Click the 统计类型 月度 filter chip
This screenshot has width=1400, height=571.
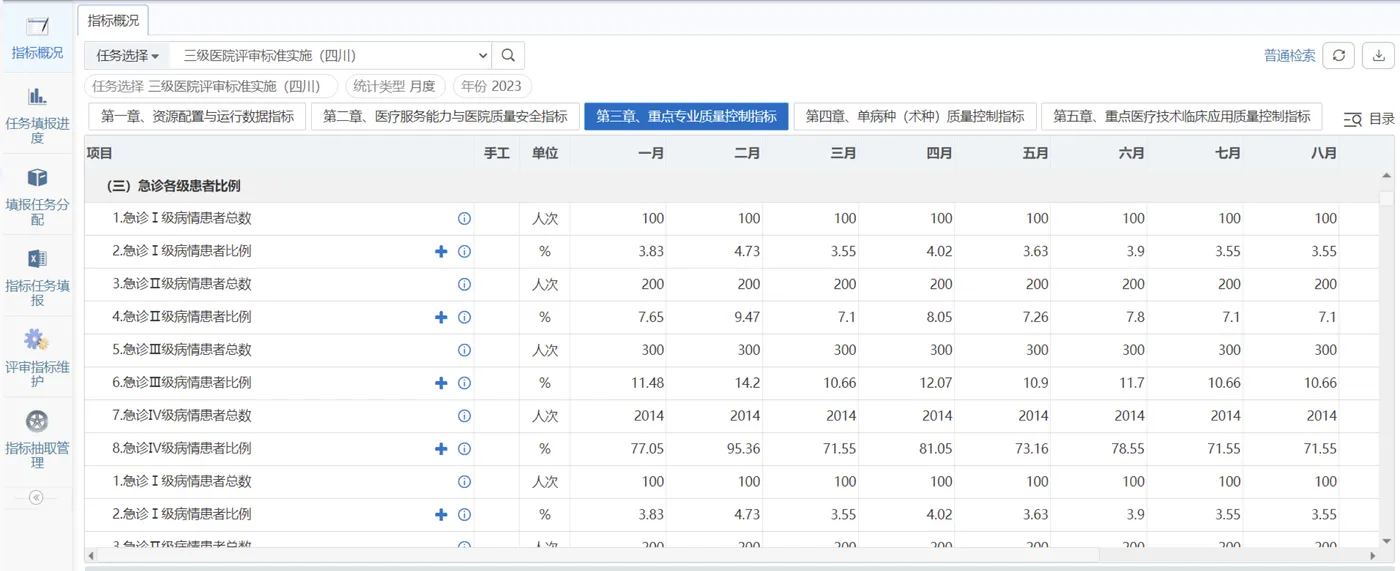point(395,86)
